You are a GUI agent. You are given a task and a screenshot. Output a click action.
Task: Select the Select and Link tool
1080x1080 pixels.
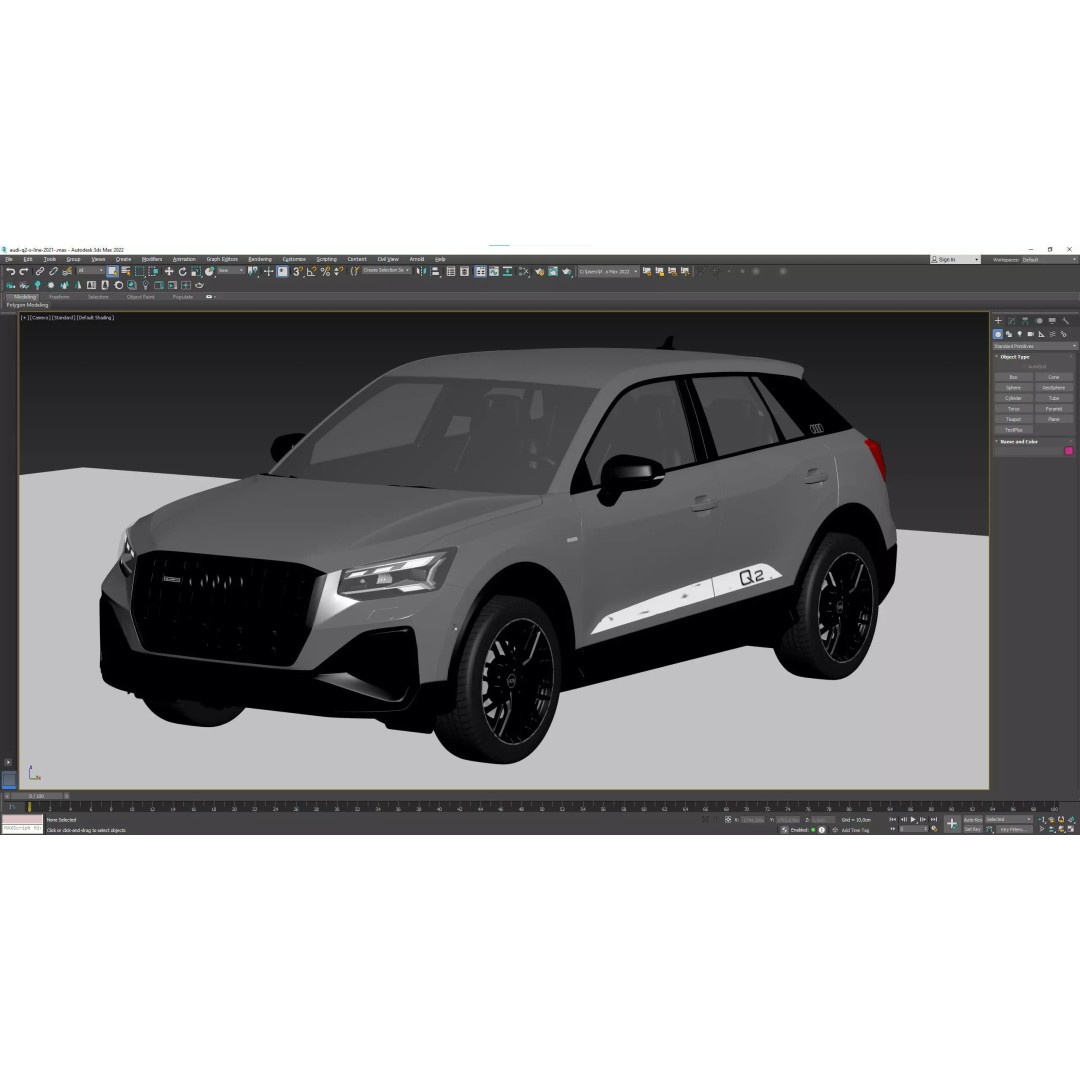click(x=40, y=272)
